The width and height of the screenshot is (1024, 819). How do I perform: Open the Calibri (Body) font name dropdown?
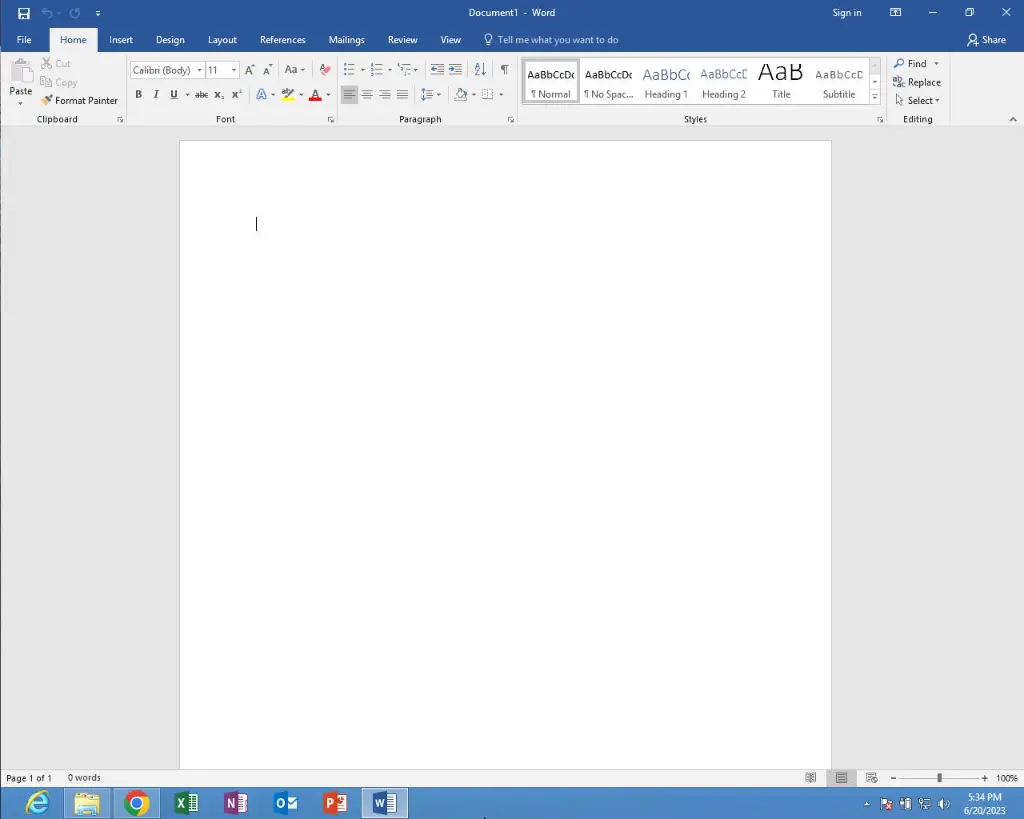click(199, 70)
